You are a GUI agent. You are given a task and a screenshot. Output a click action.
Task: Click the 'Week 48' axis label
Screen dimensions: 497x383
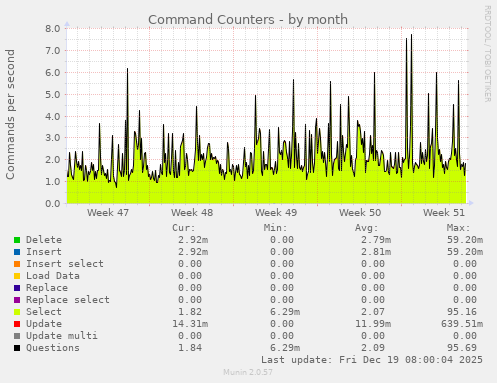click(192, 213)
